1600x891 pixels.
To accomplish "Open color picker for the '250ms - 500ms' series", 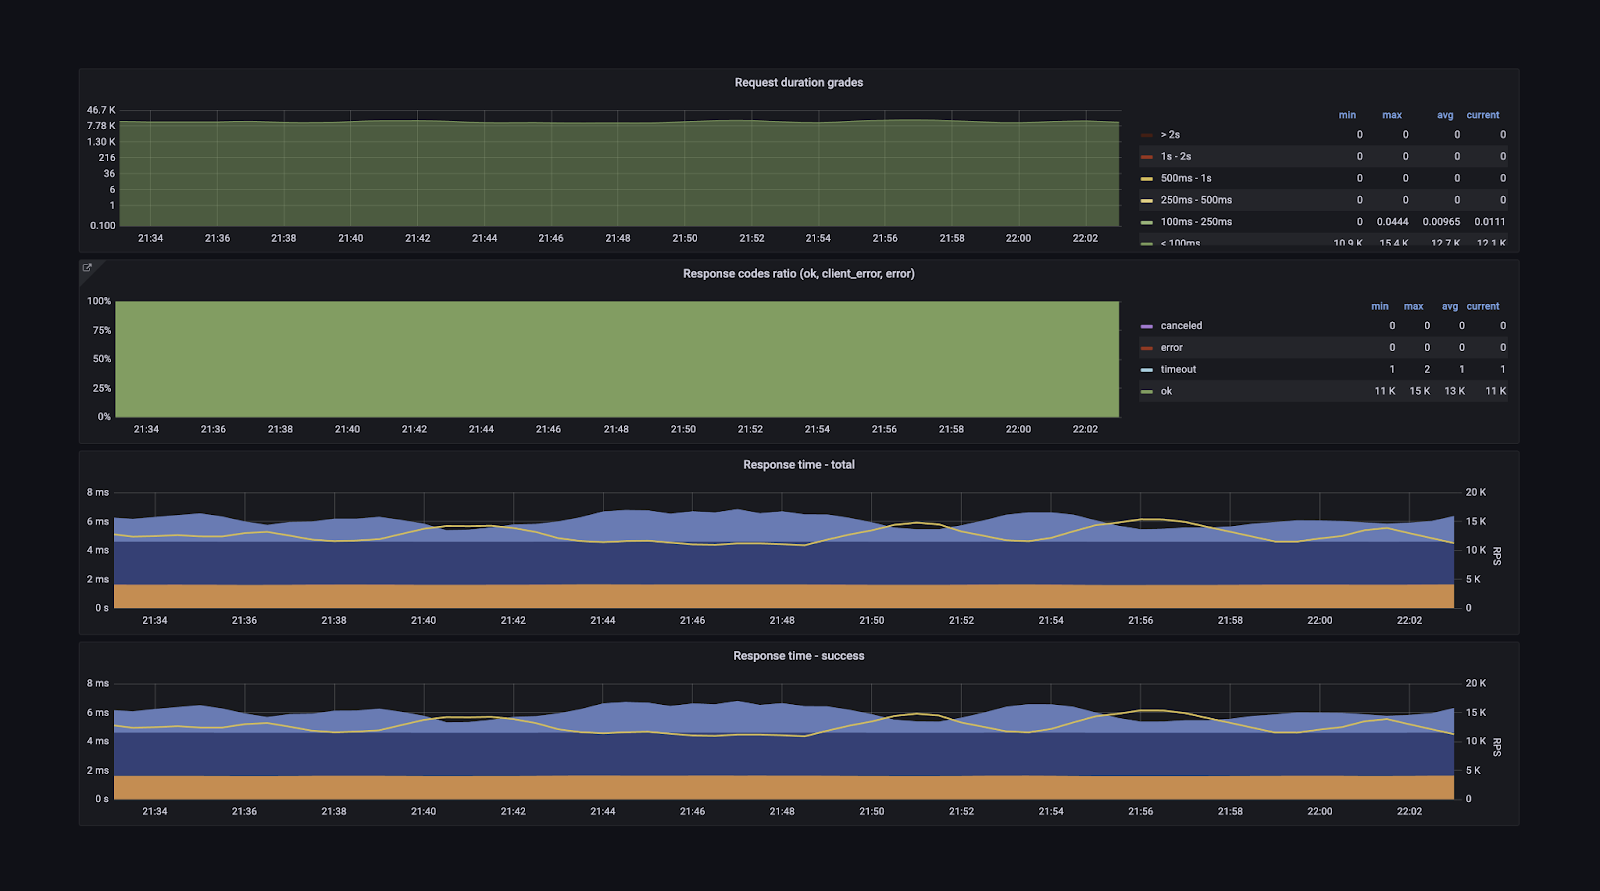I will (x=1147, y=201).
